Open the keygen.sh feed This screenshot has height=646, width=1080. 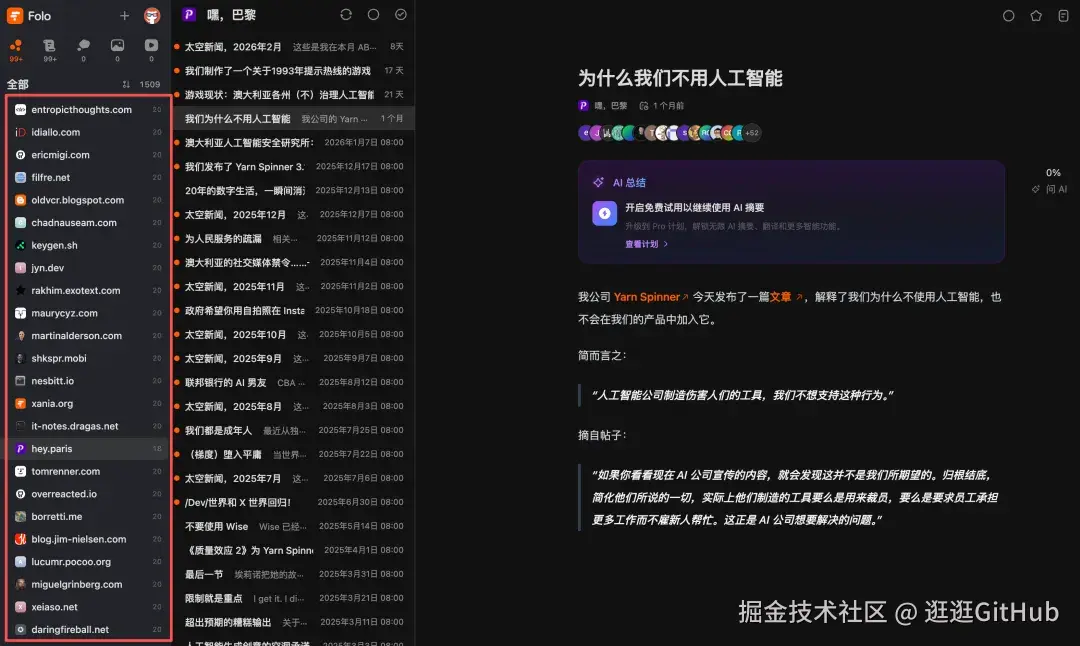[x=87, y=245]
